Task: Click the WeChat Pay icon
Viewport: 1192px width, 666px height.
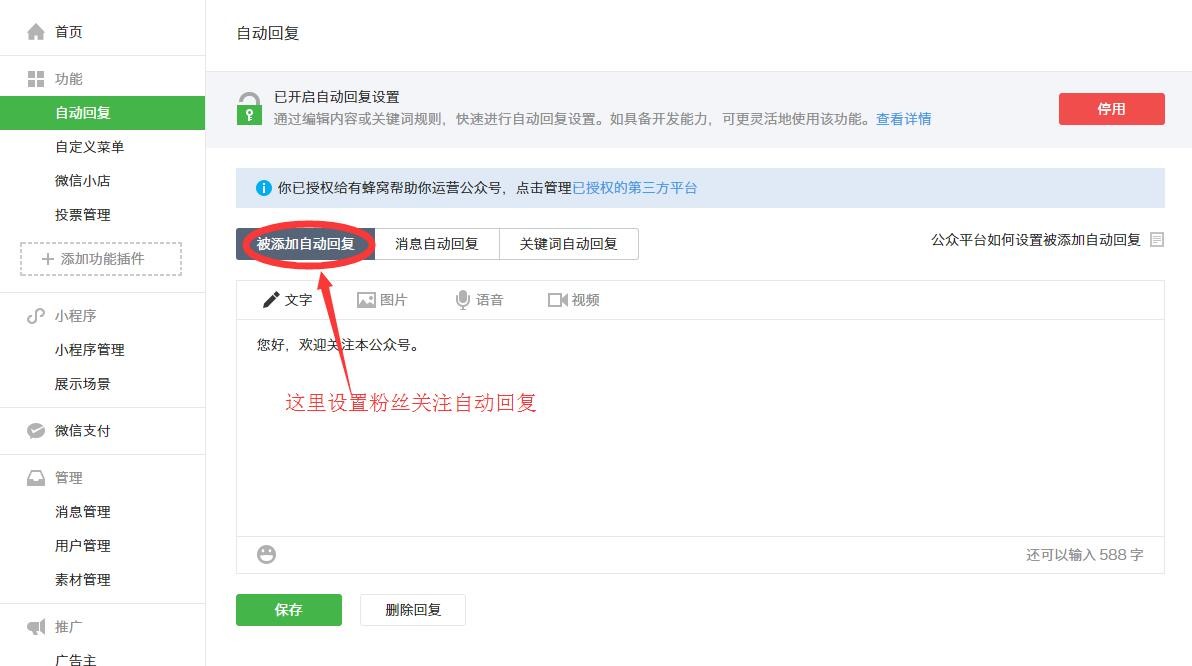Action: (x=36, y=430)
